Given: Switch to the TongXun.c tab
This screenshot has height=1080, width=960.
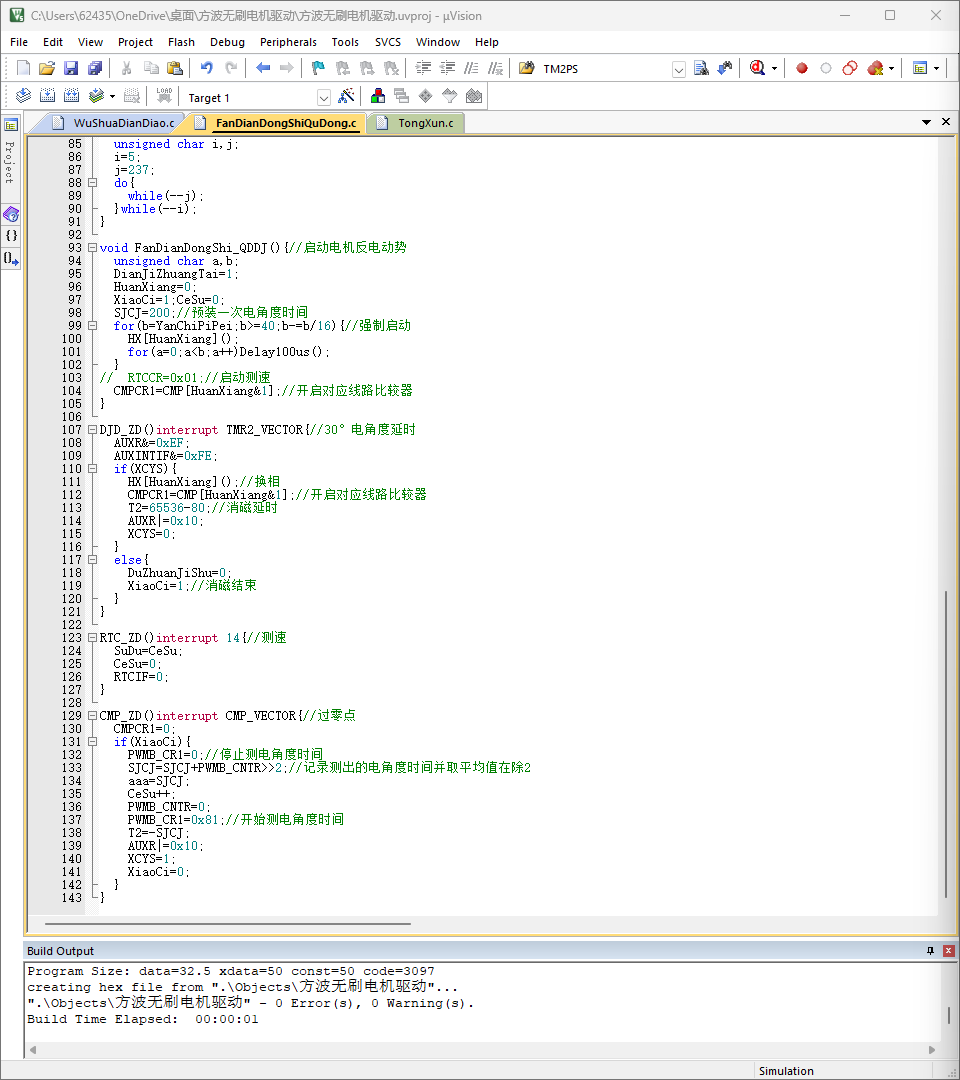Looking at the screenshot, I should pyautogui.click(x=417, y=123).
